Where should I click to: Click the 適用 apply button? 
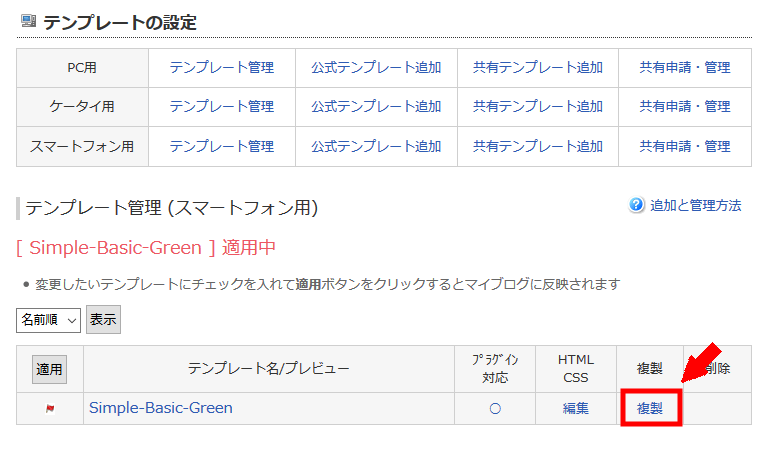click(x=49, y=369)
